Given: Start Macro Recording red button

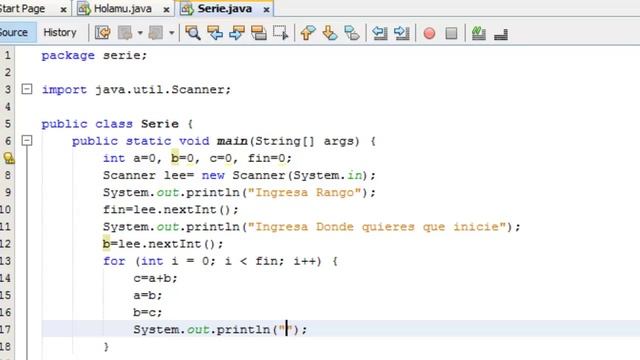Looking at the screenshot, I should (429, 33).
